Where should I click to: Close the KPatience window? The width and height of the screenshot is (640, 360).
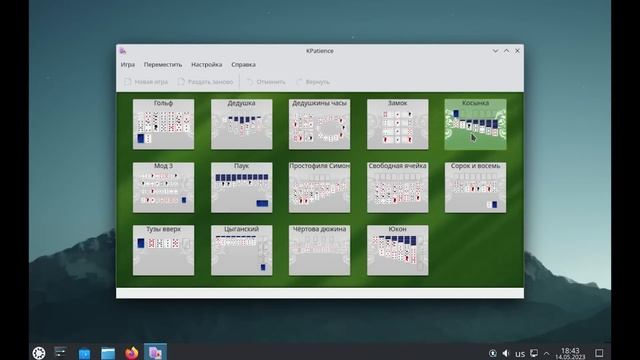pyautogui.click(x=517, y=51)
